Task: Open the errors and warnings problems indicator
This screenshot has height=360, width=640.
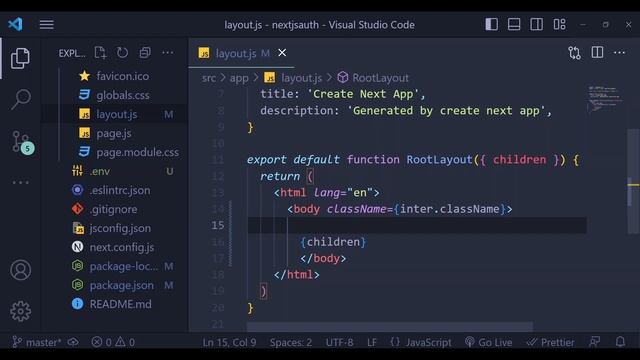Action: (x=113, y=342)
